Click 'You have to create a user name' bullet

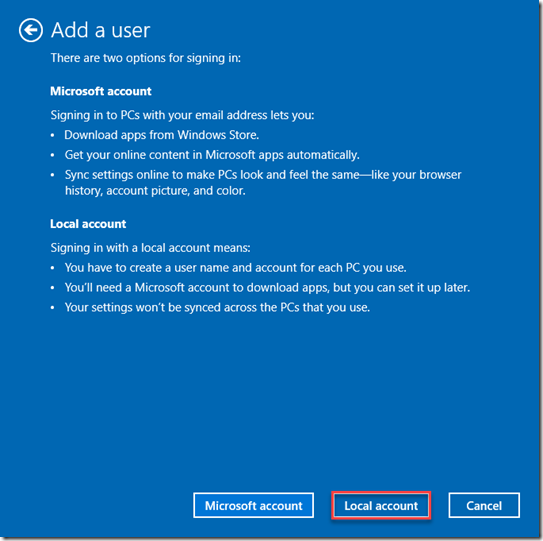click(x=235, y=268)
